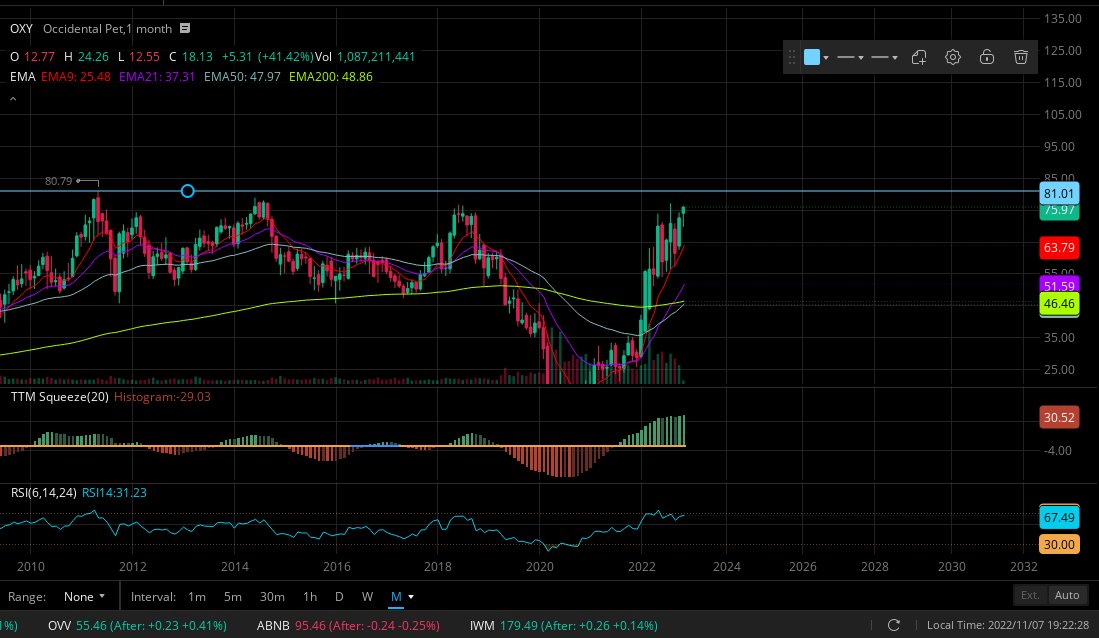Click the 67.49 RSI value tag
Screen dimensions: 1099x638
pos(1058,517)
